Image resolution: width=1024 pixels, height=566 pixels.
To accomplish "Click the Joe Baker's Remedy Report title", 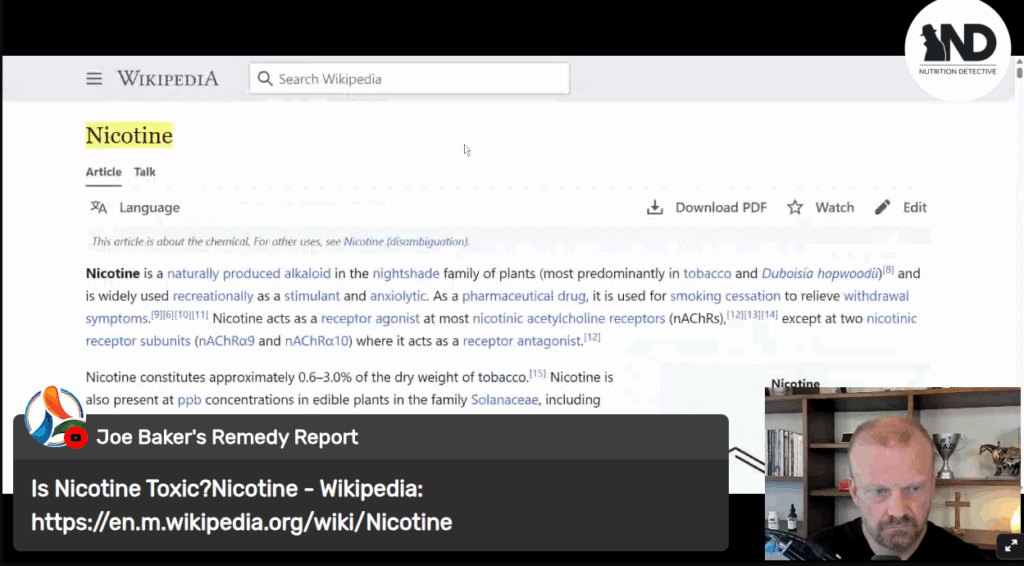I will (x=227, y=437).
